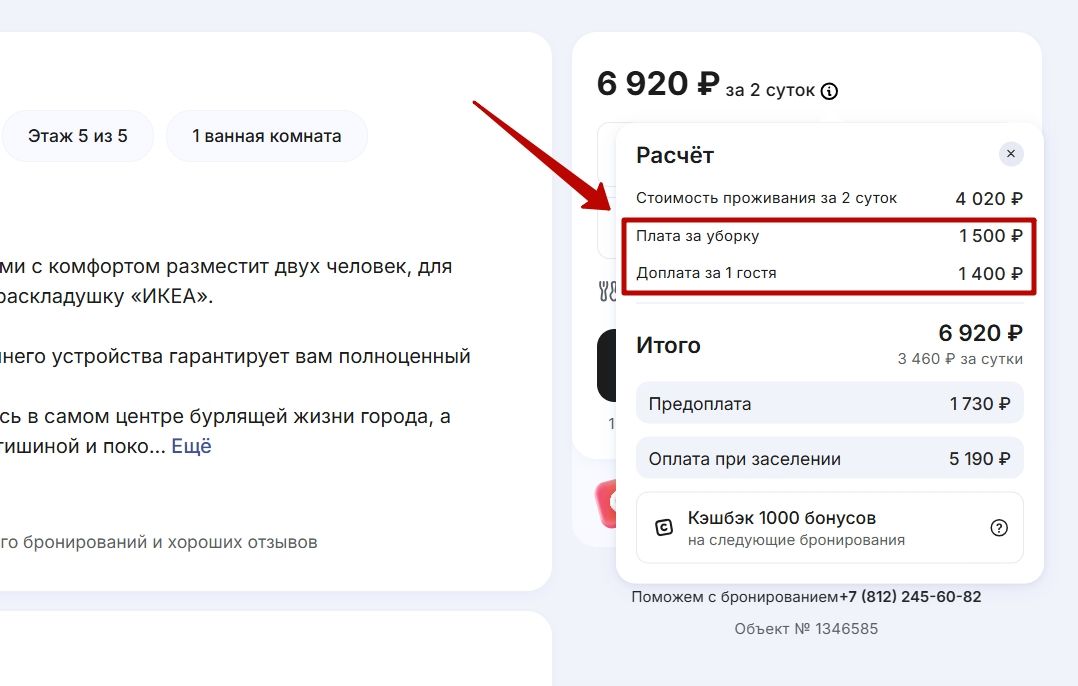Call the +7 (812) 245-60-82 number
This screenshot has height=686, width=1078.
tap(909, 597)
